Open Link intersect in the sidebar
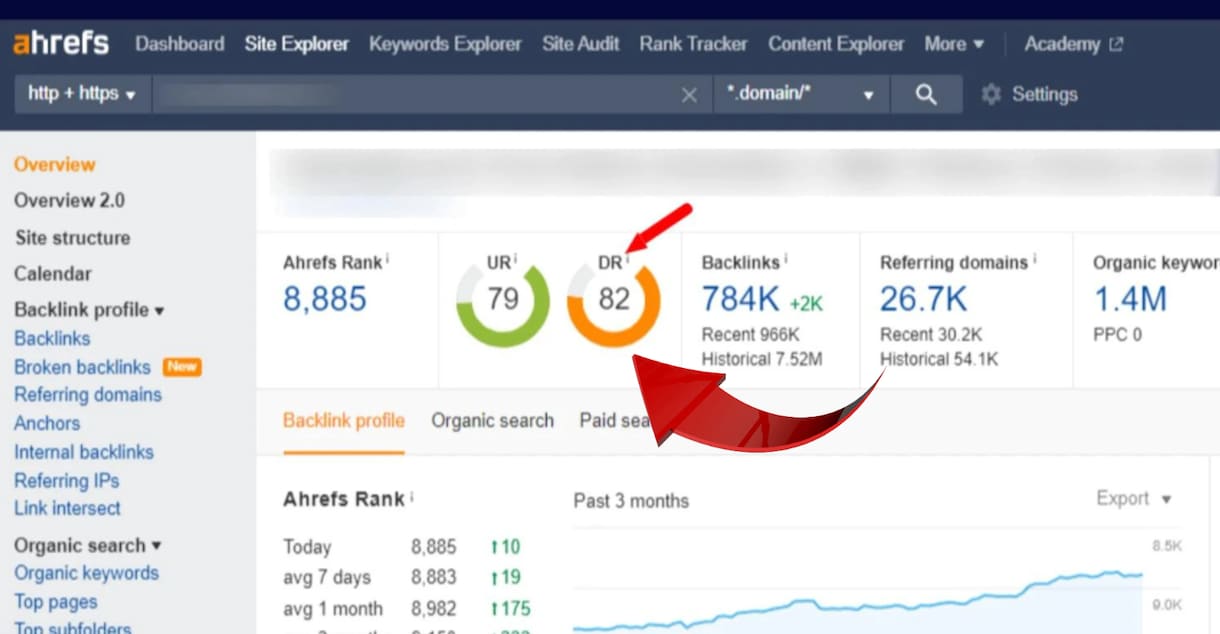Image resolution: width=1220 pixels, height=634 pixels. point(67,508)
